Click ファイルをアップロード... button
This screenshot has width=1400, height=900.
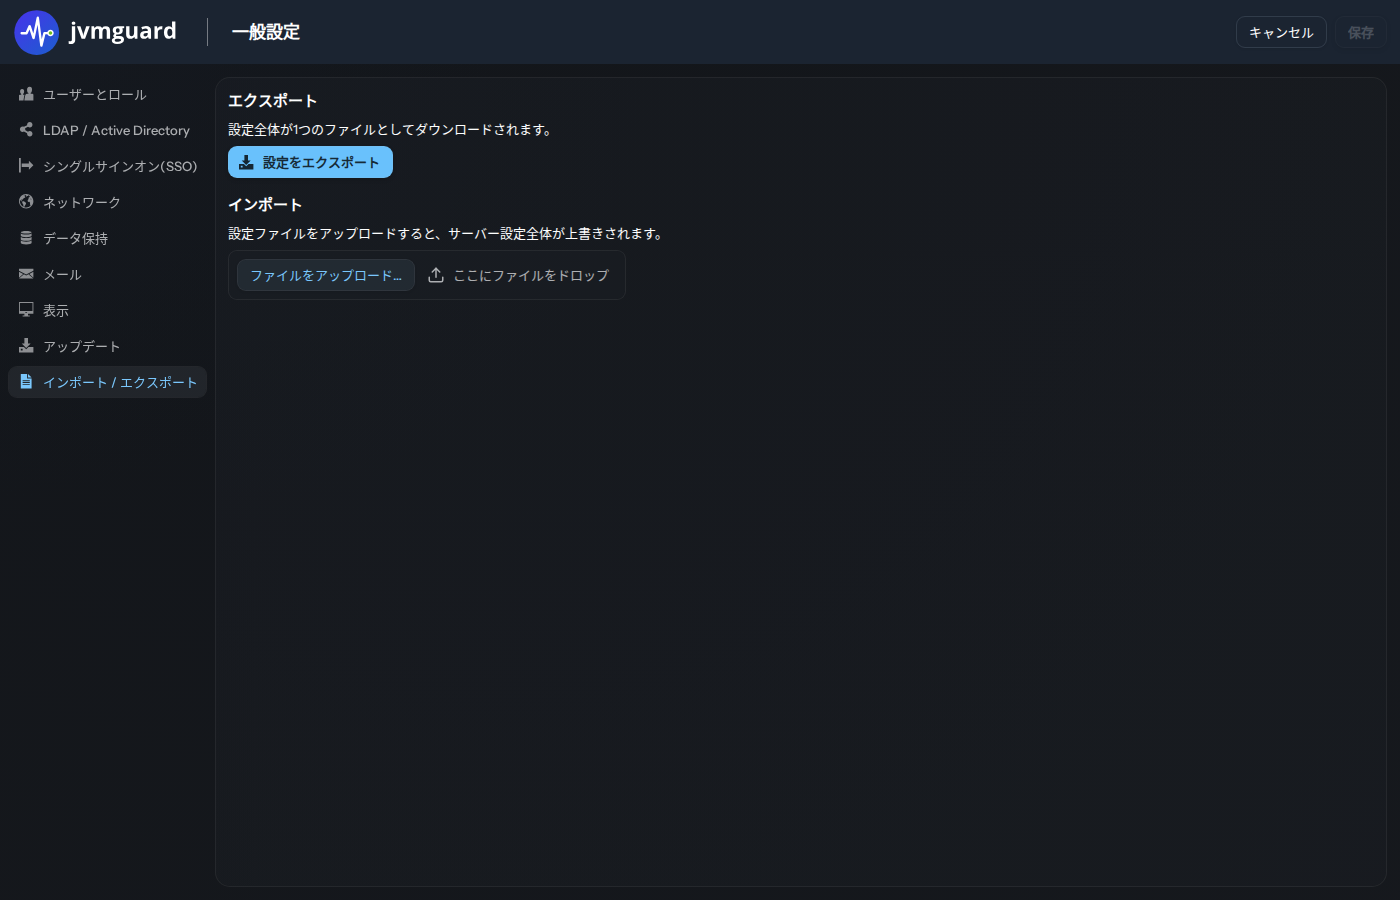point(326,275)
